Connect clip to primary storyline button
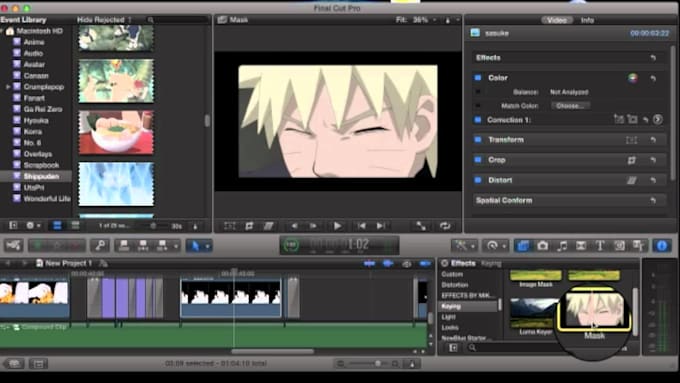Screen dimensions: 680x383 tap(124, 246)
